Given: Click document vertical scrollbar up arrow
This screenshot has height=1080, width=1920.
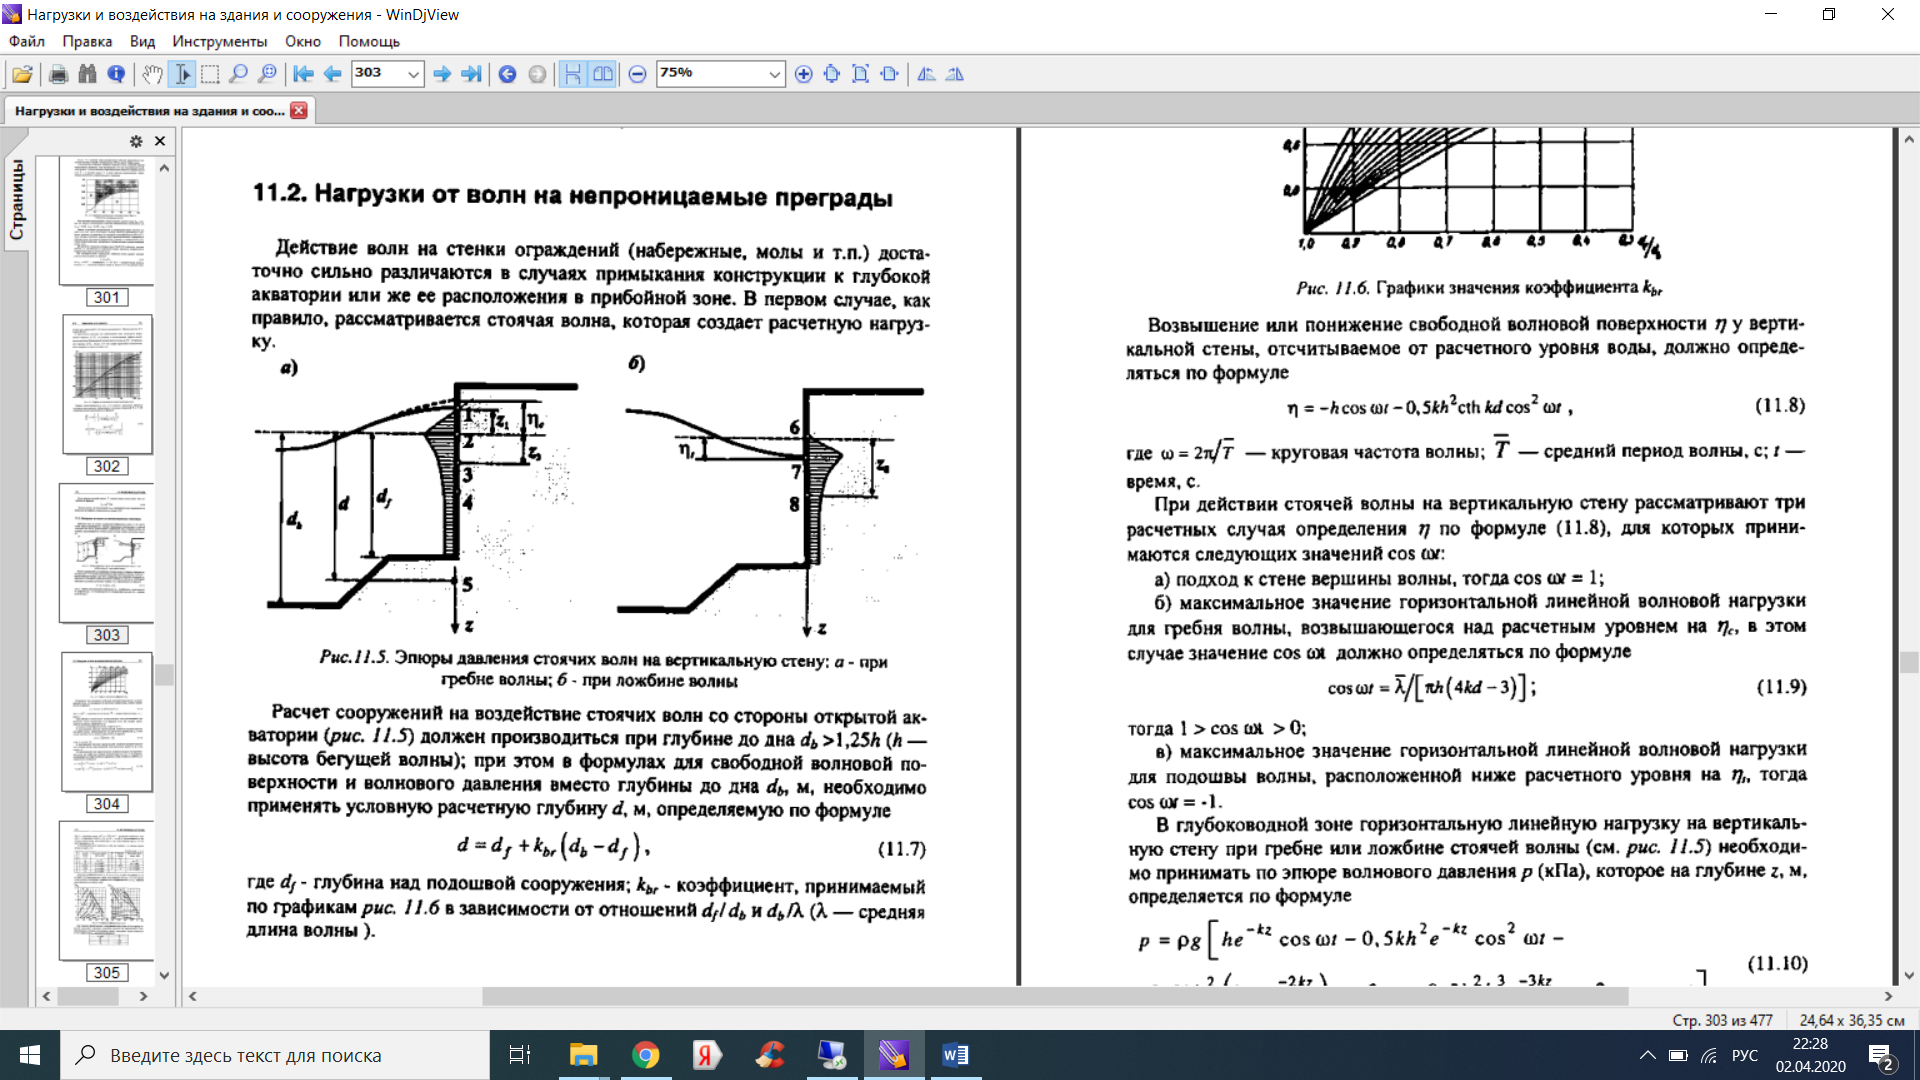Looking at the screenshot, I should click(1909, 139).
